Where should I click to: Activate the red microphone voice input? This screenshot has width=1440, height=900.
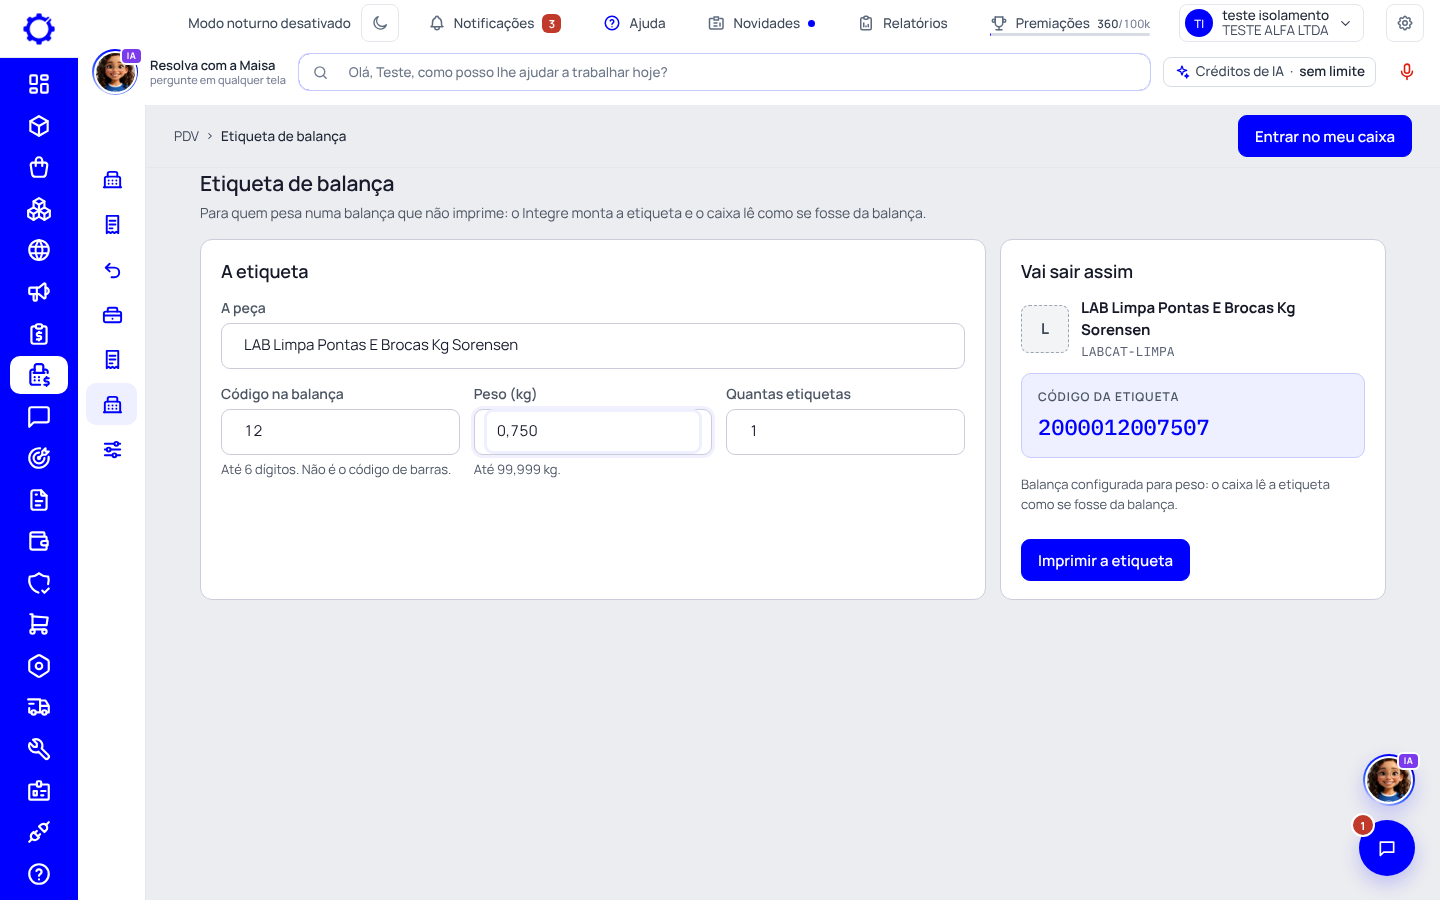(1407, 72)
